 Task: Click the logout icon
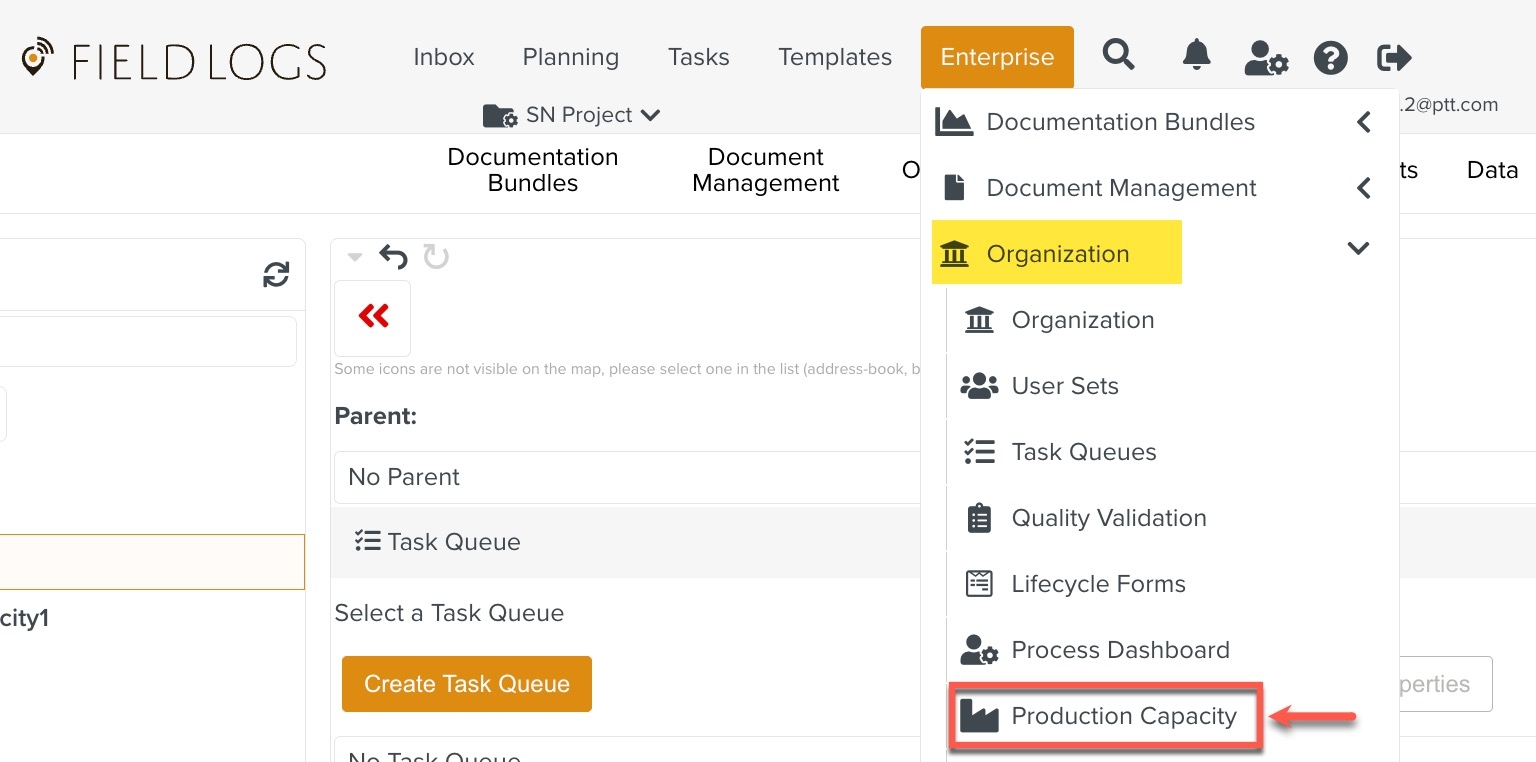coord(1394,58)
